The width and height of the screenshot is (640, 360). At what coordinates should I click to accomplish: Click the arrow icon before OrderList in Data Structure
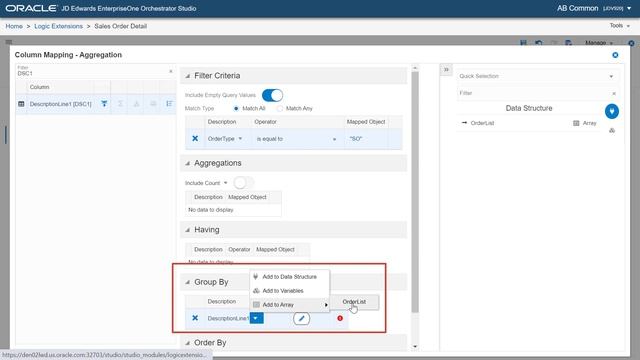(464, 122)
